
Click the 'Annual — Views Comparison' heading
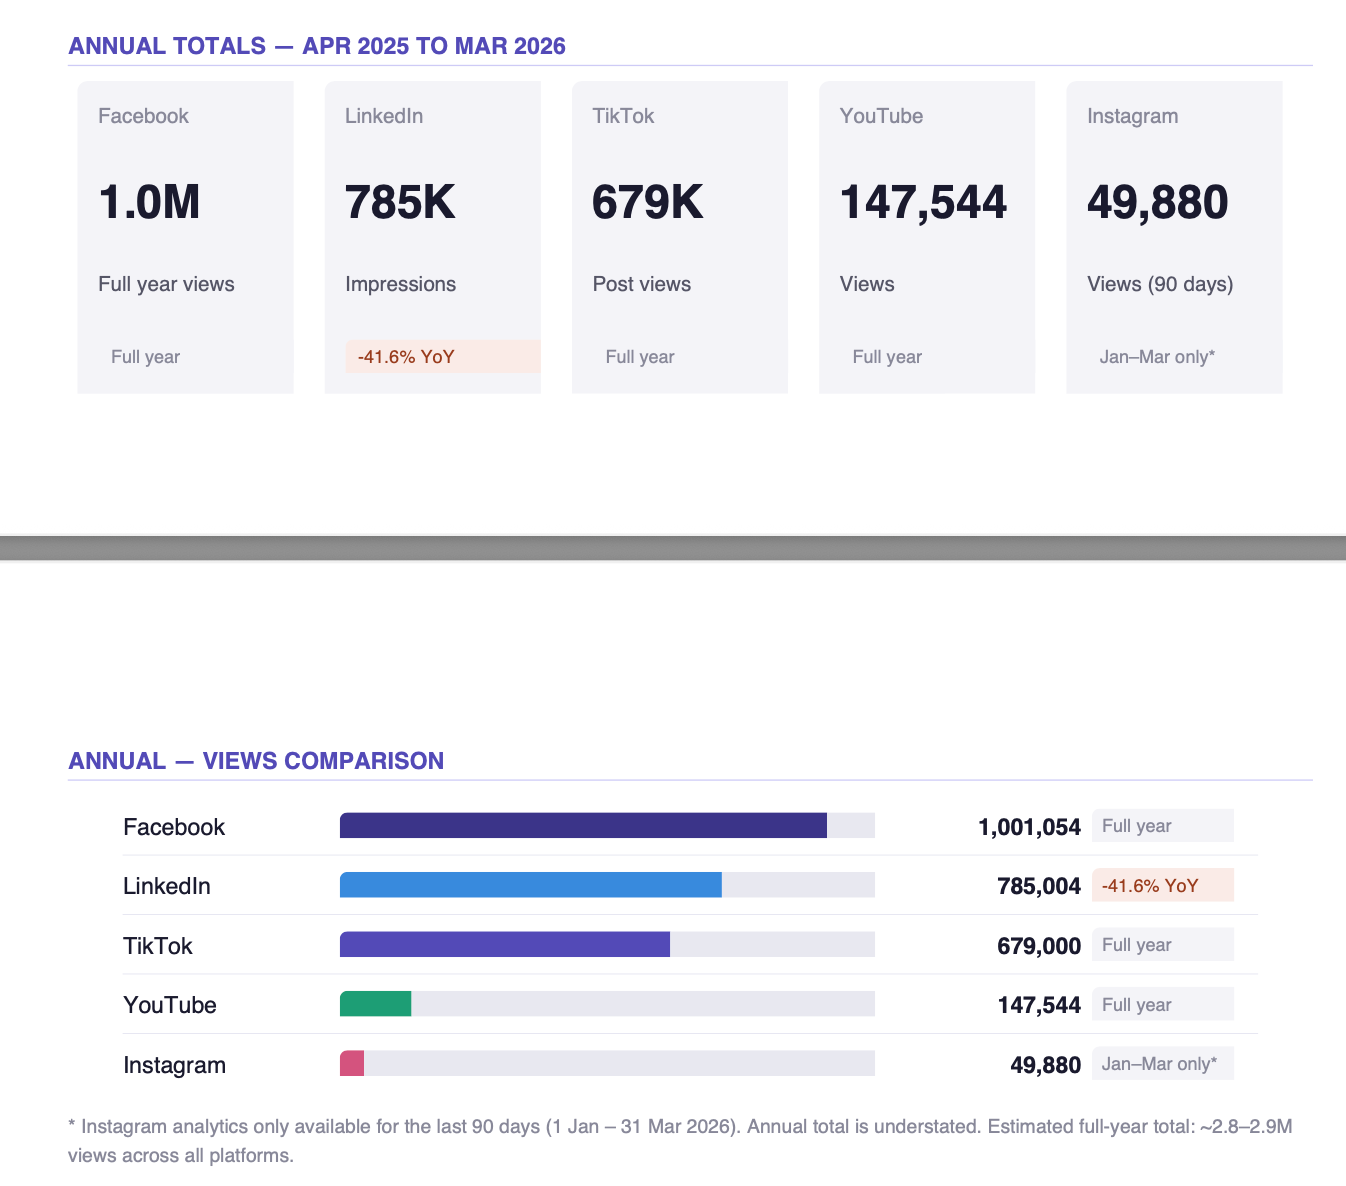[x=256, y=761]
